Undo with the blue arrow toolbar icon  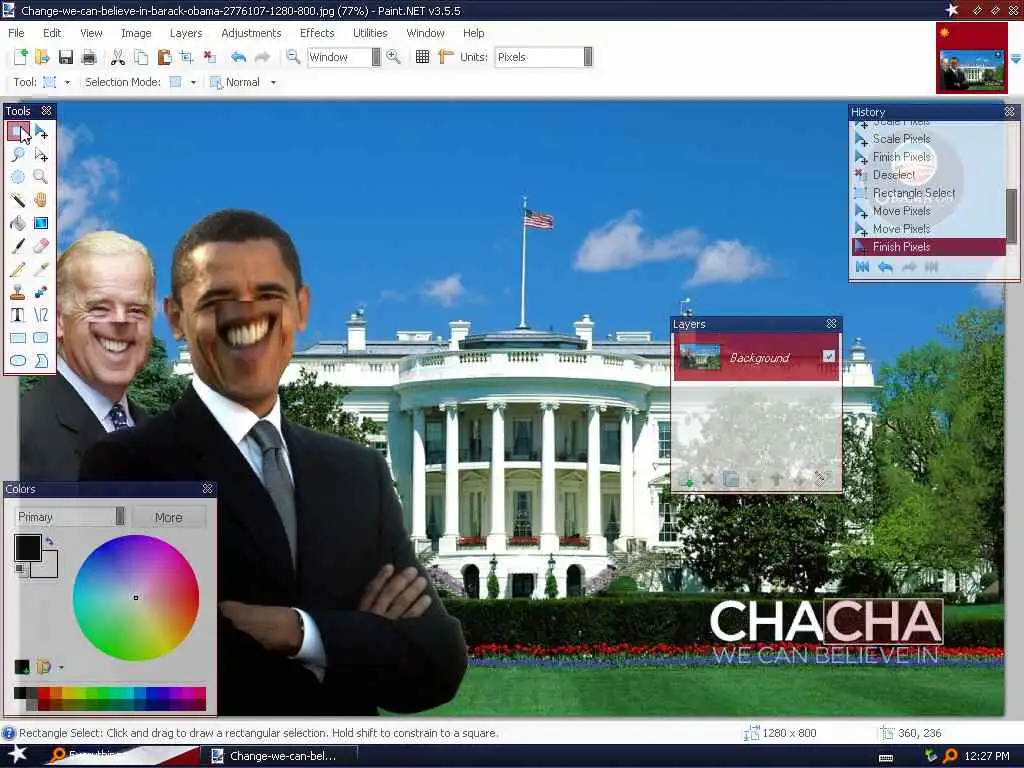tap(238, 57)
